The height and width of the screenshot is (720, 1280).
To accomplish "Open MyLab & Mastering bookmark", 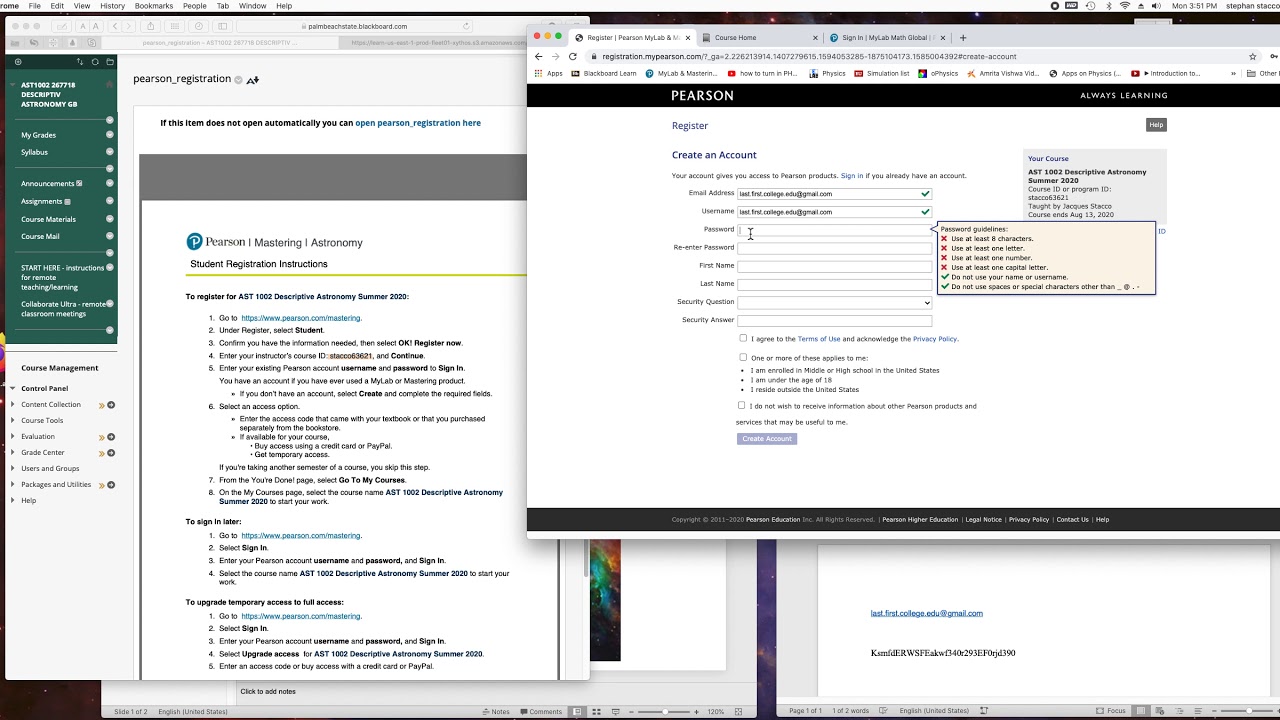I will [681, 73].
